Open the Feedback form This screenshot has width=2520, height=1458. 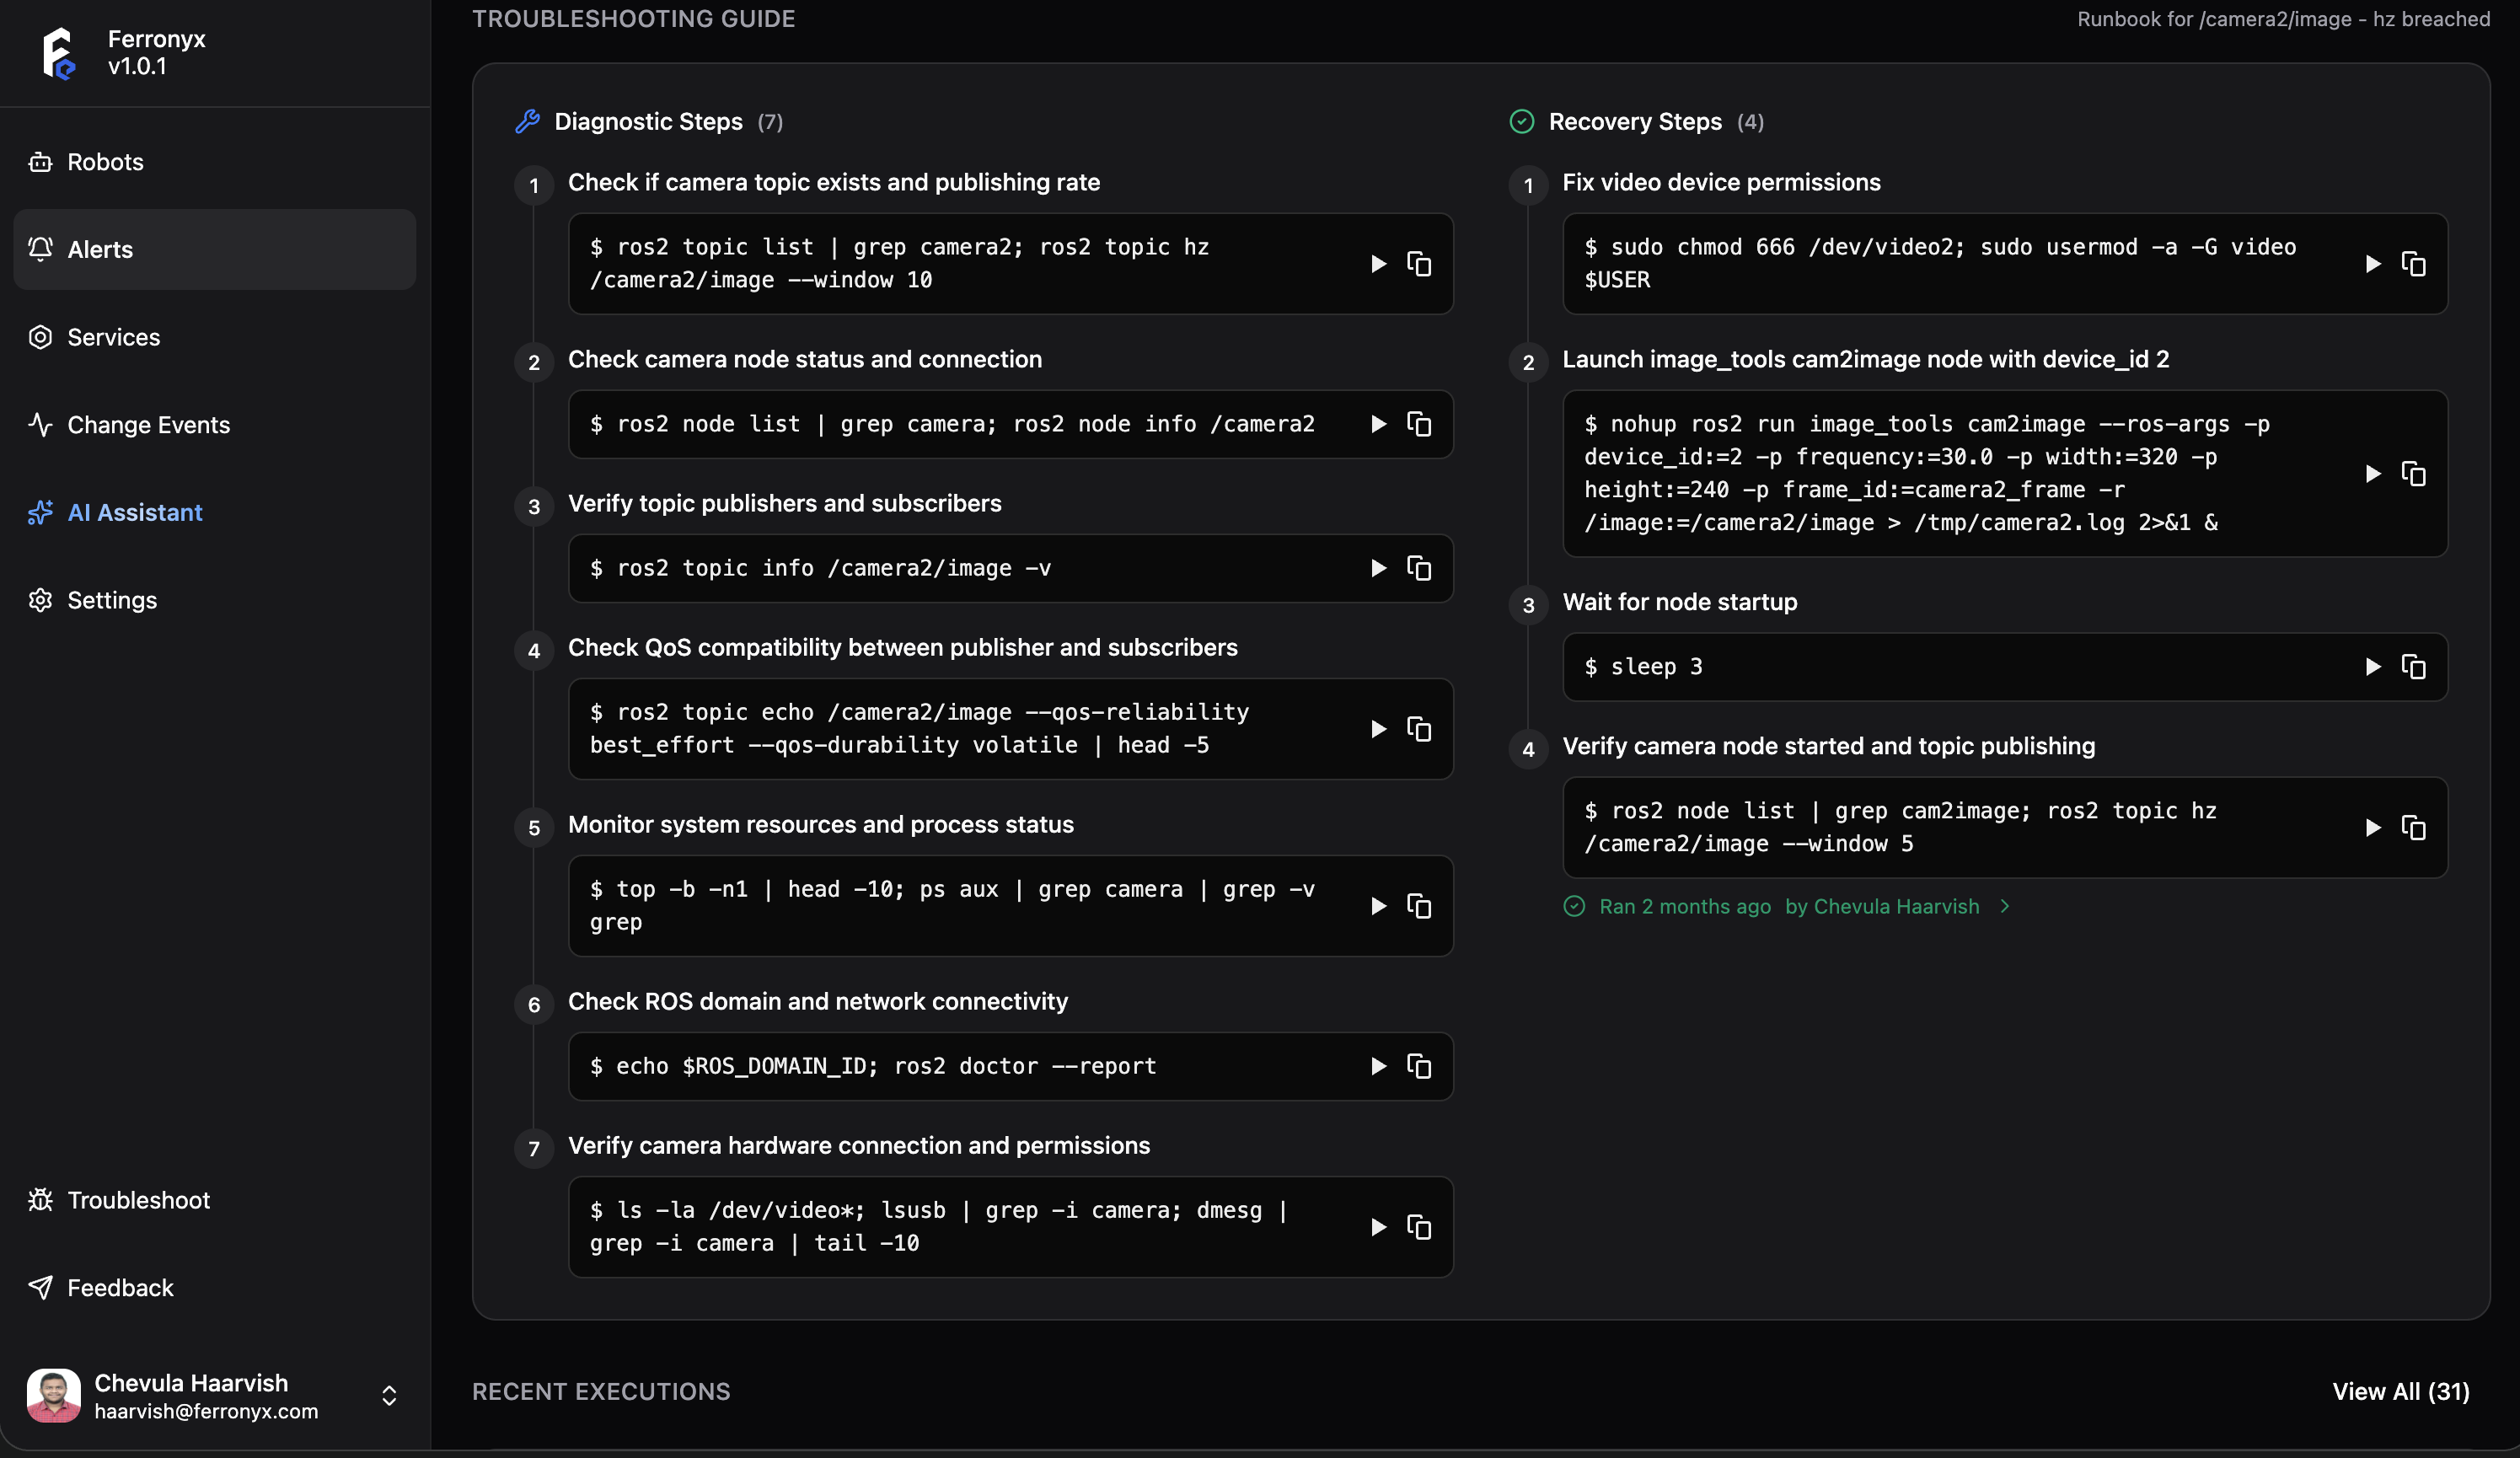(120, 1288)
